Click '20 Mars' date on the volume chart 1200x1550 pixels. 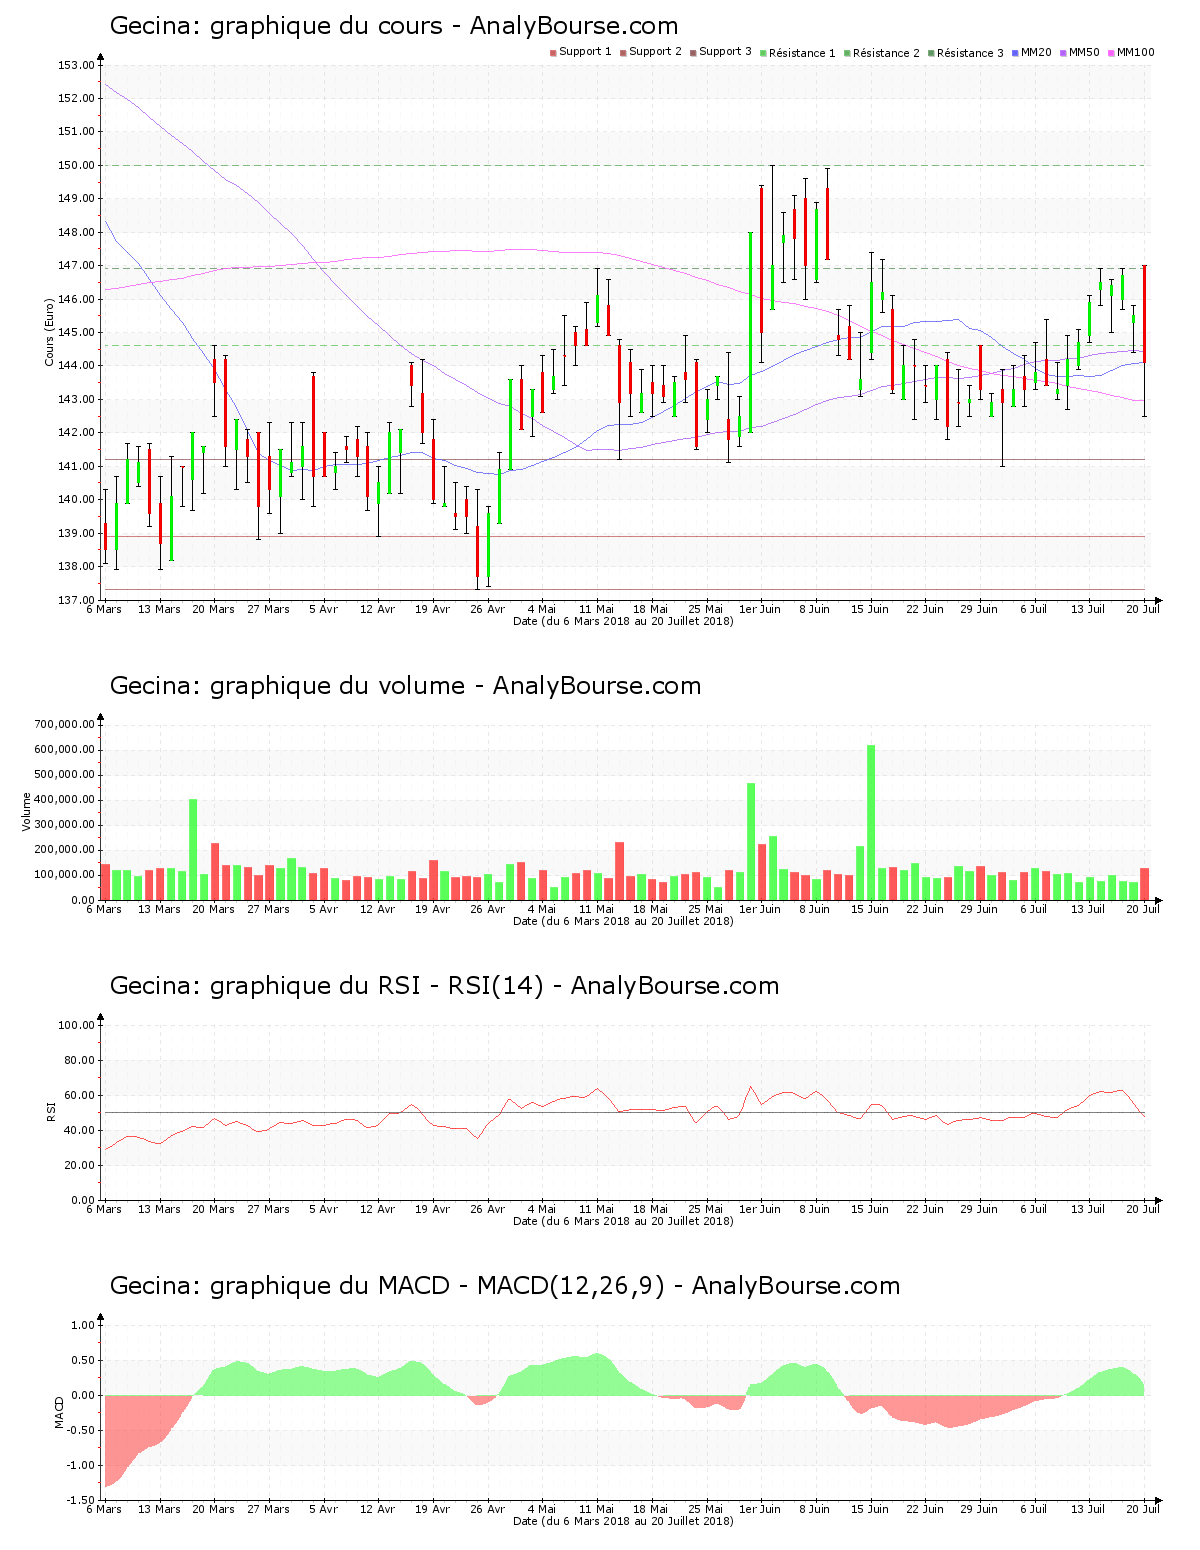click(x=214, y=909)
